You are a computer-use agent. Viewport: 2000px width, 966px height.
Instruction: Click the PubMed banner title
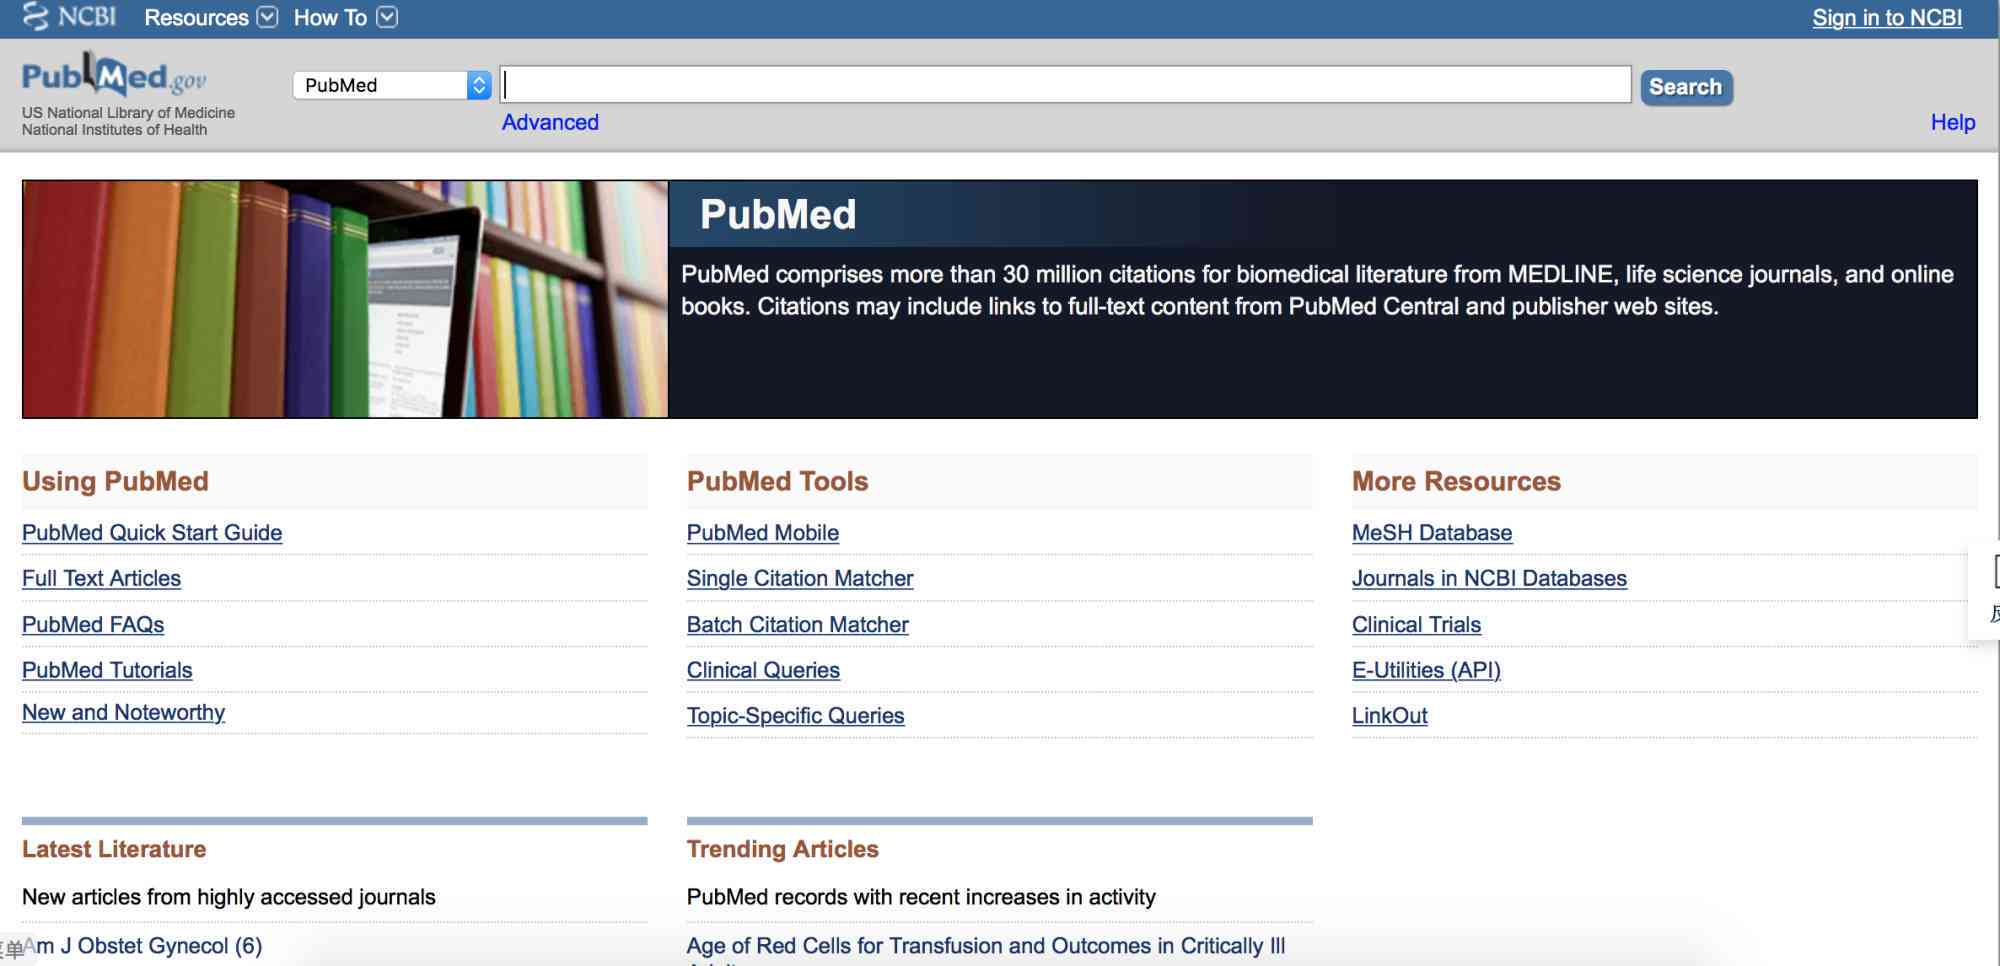(778, 214)
